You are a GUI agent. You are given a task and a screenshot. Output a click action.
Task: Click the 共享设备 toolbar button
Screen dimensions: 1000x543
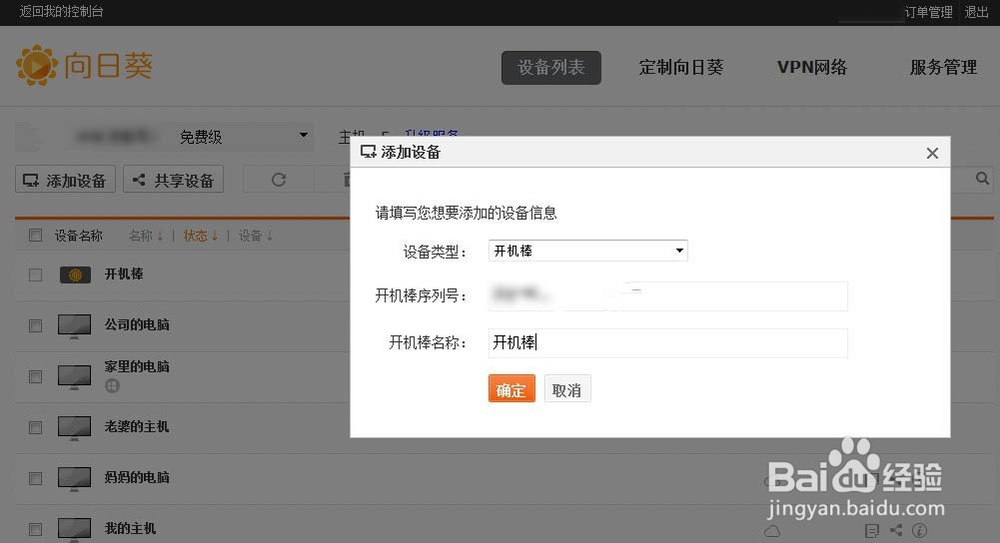coord(173,179)
